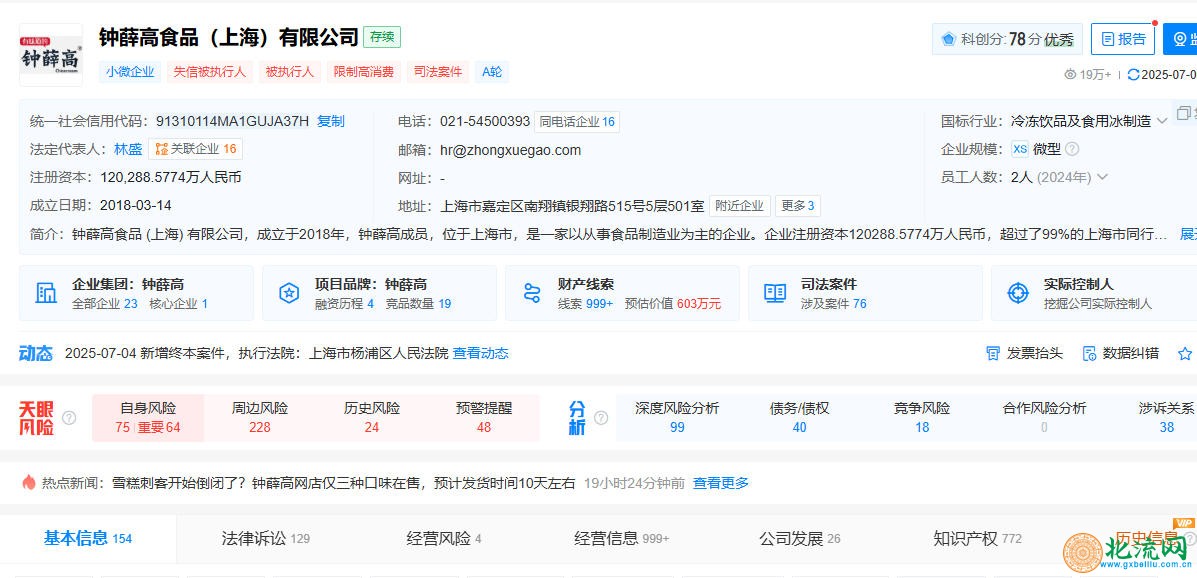The image size is (1197, 578).
Task: Open 深度风险分析 99
Action: pyautogui.click(x=677, y=418)
